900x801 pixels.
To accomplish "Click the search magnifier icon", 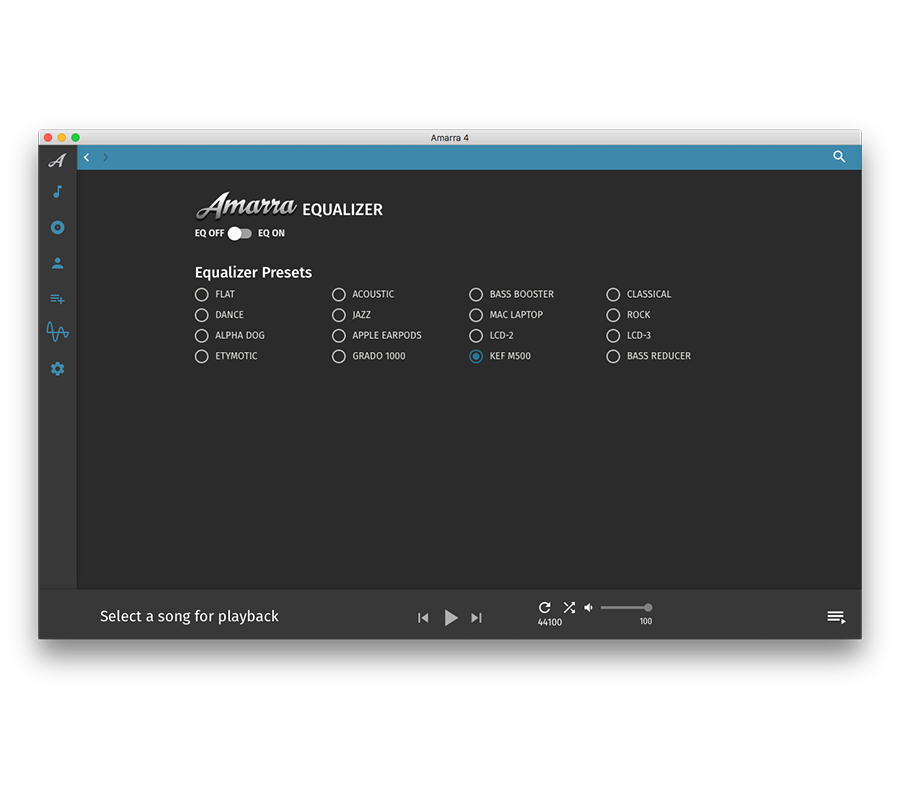I will tap(839, 157).
